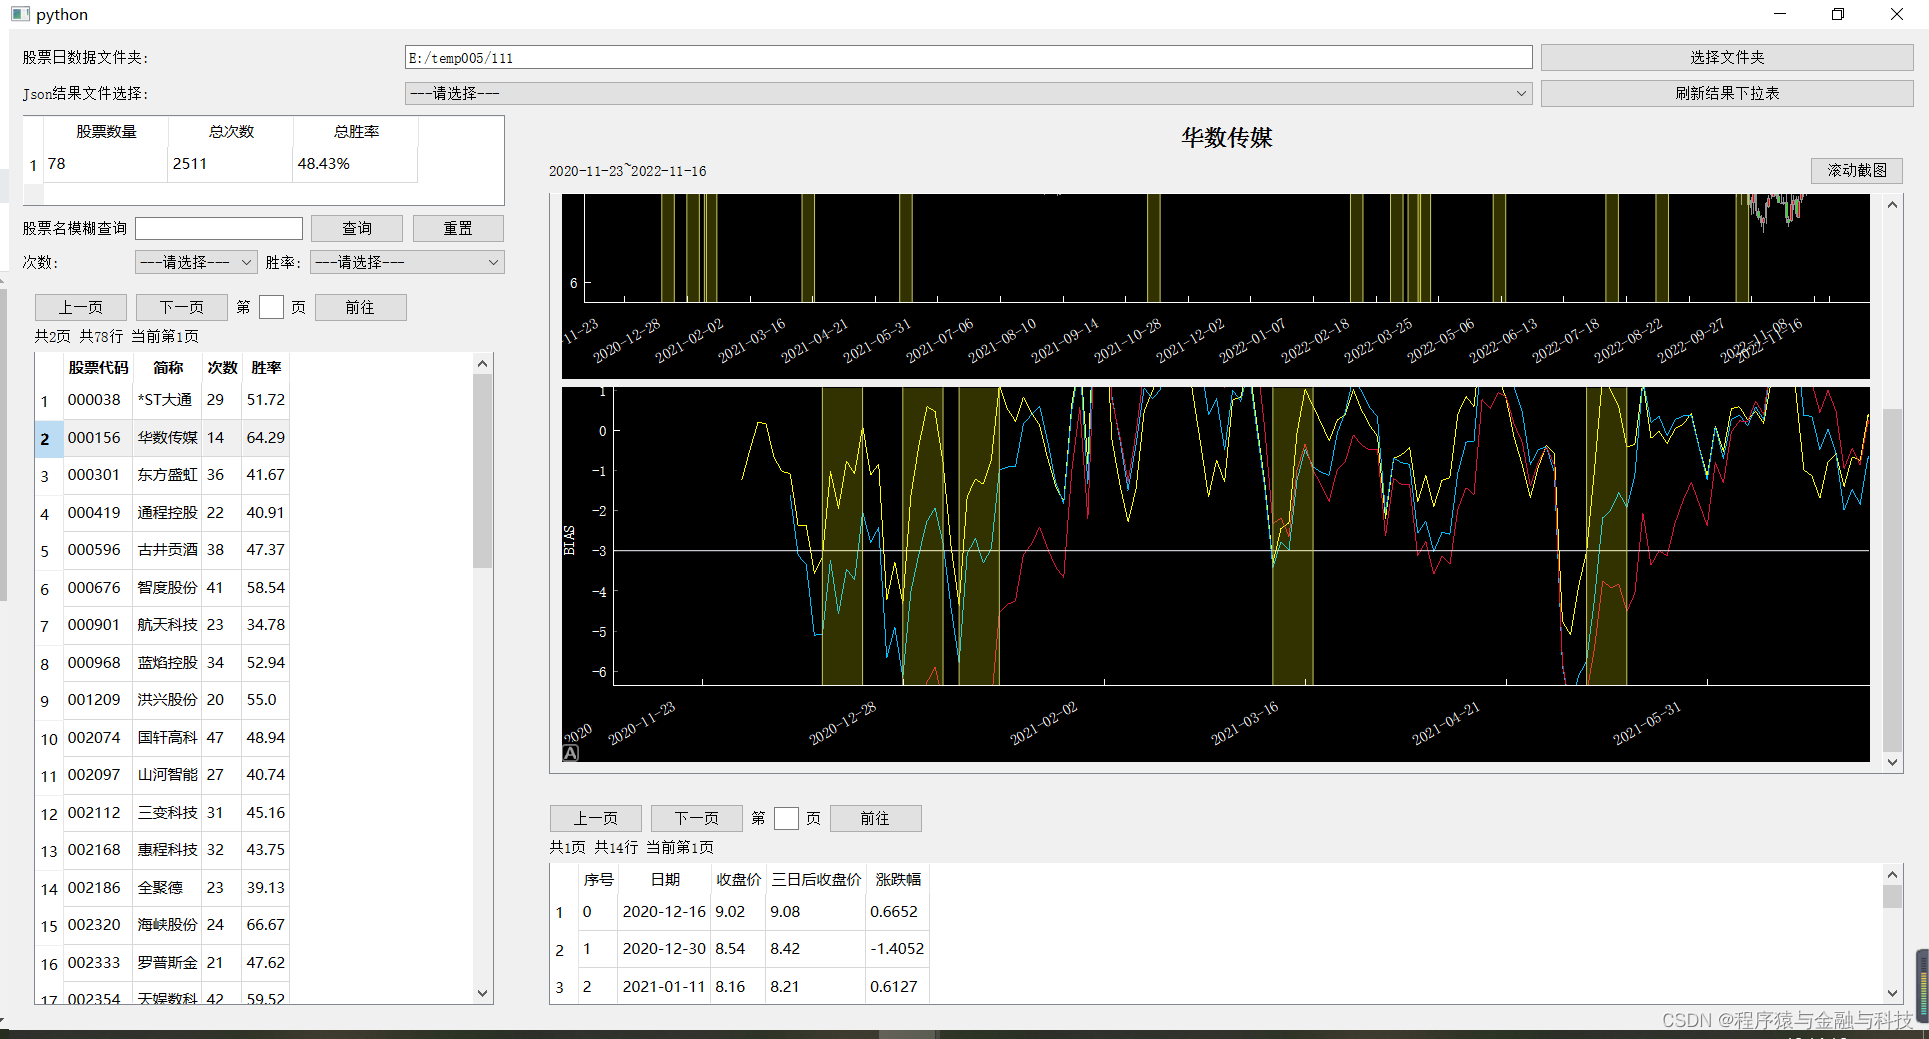1929x1039 pixels.
Task: Click the stock list scroll down arrow
Action: coord(482,993)
